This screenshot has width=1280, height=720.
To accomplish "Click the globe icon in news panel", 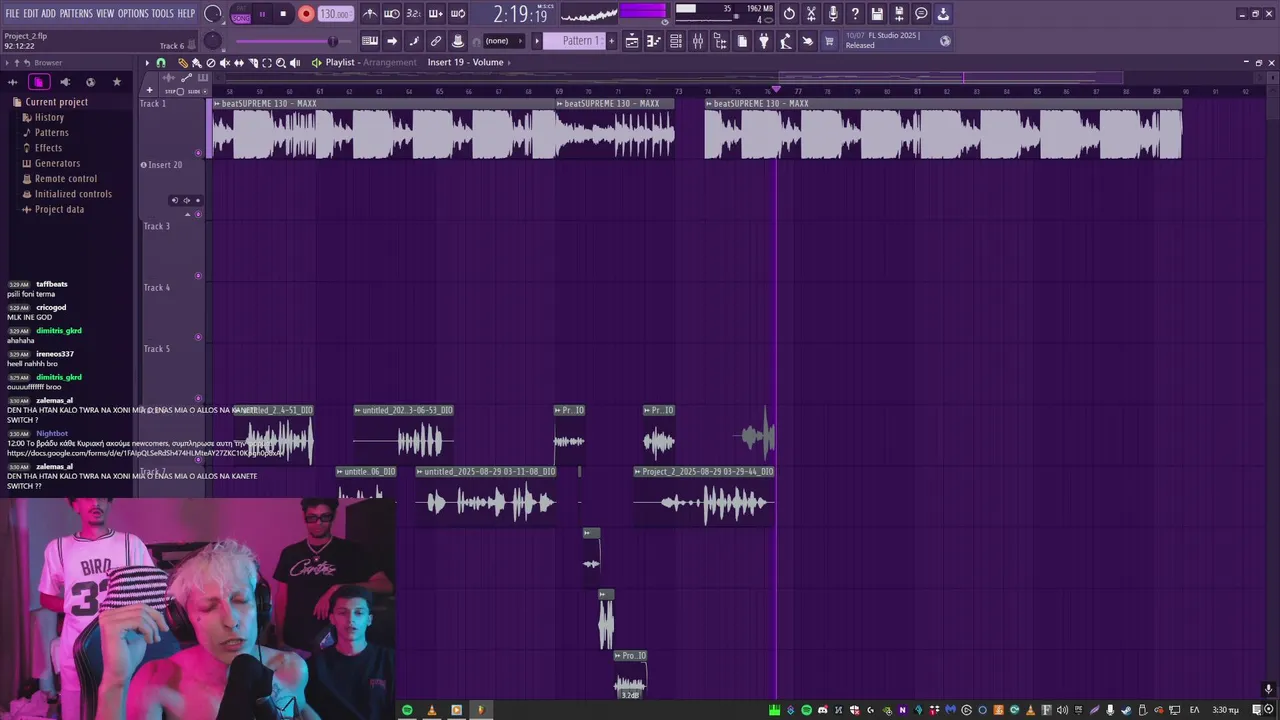I will tap(945, 41).
